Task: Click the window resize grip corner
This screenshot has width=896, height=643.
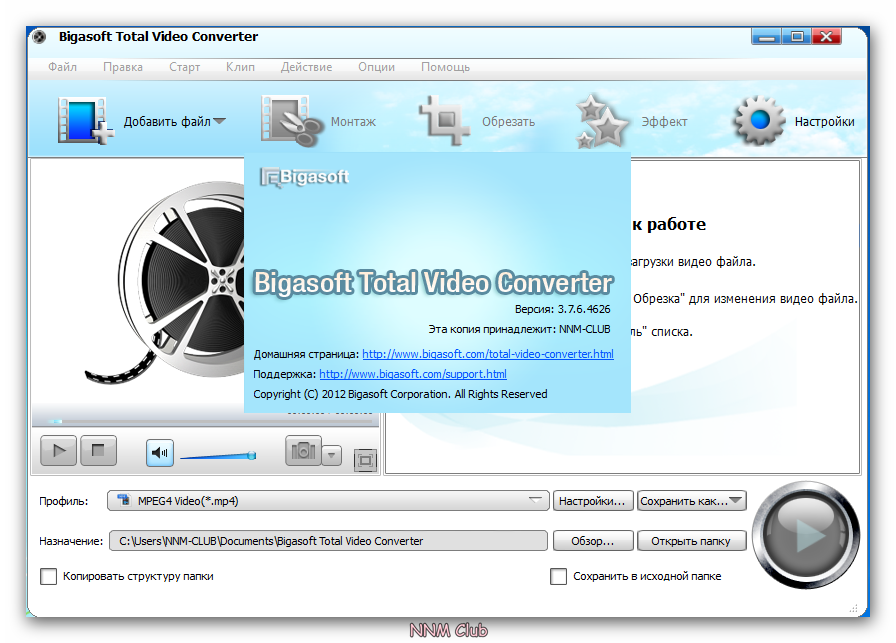Action: pos(854,609)
